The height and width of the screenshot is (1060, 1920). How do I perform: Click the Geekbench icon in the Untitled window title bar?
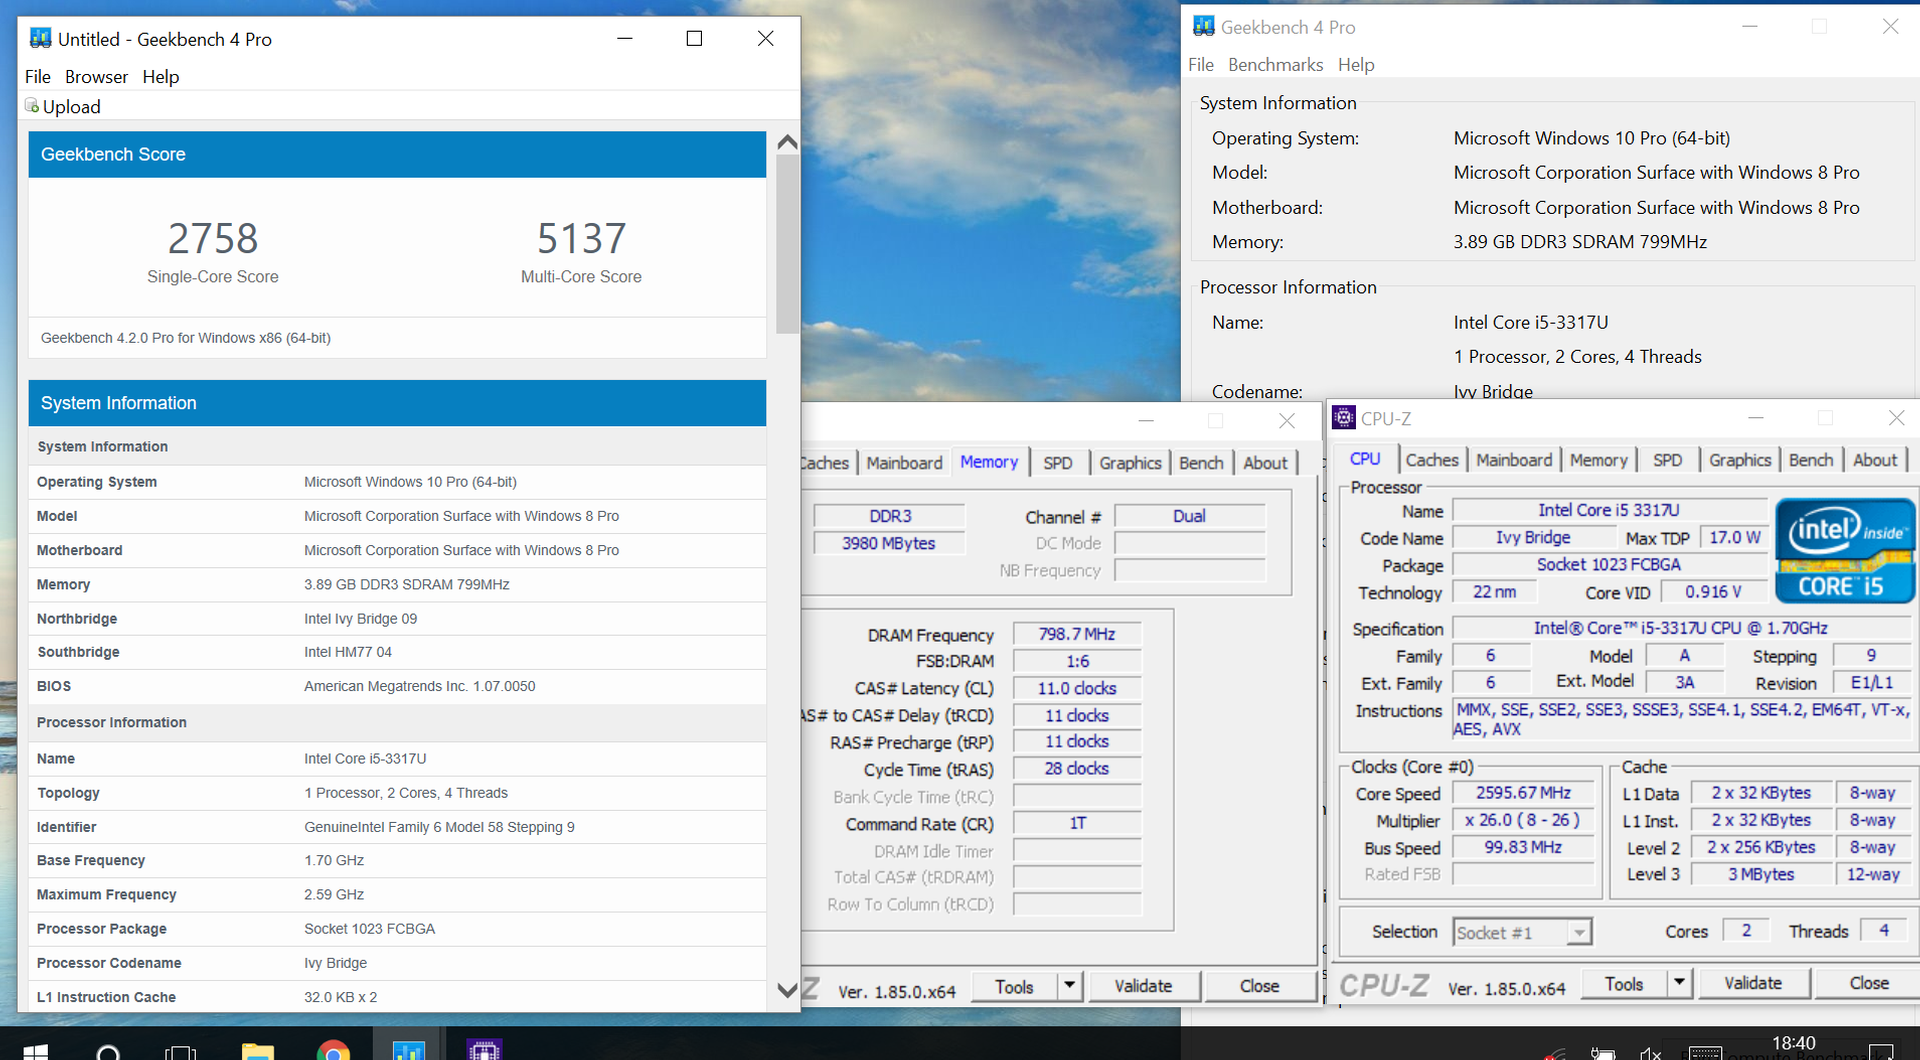pos(40,39)
